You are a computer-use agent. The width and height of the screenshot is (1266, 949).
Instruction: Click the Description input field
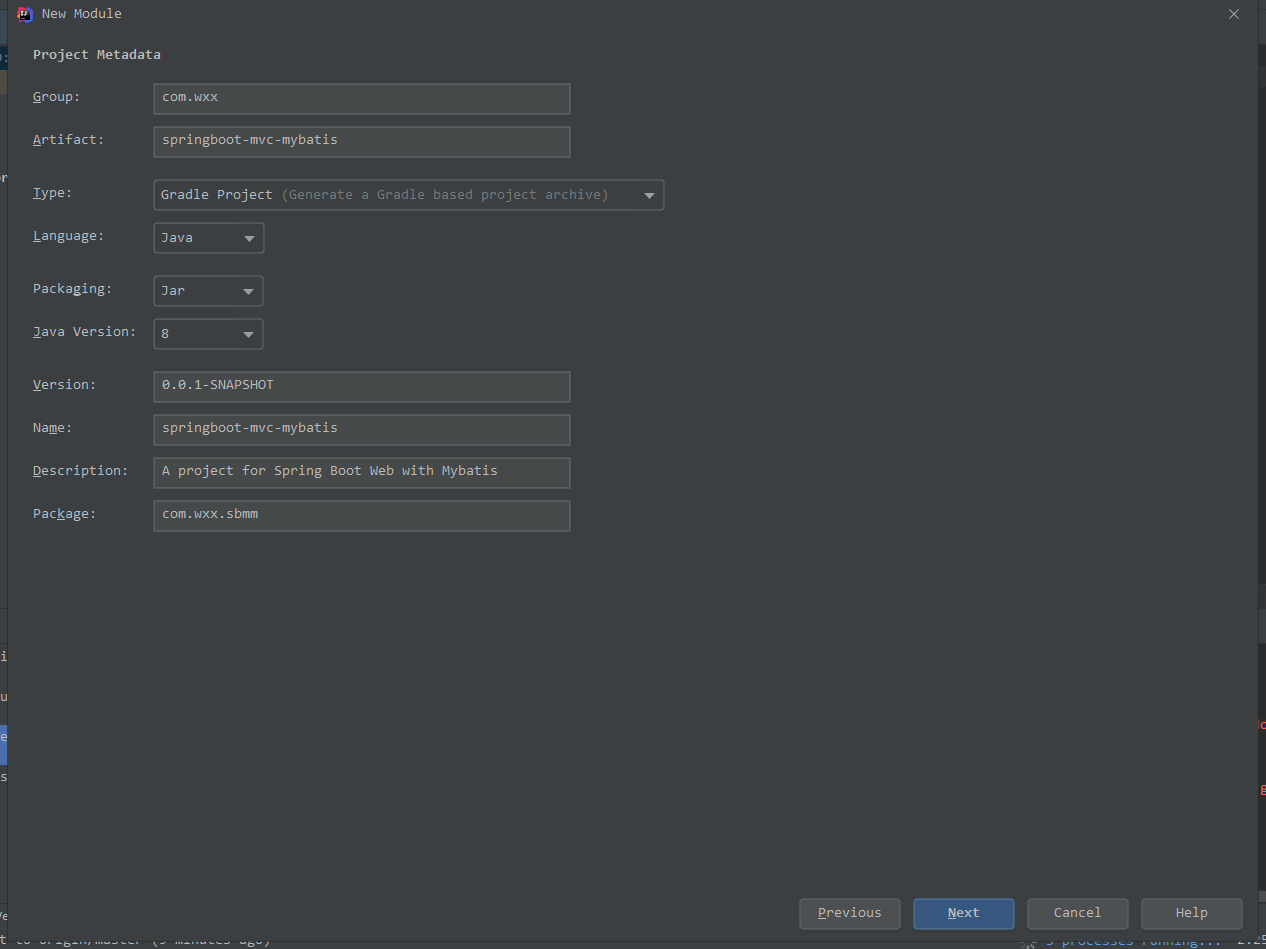tap(361, 472)
